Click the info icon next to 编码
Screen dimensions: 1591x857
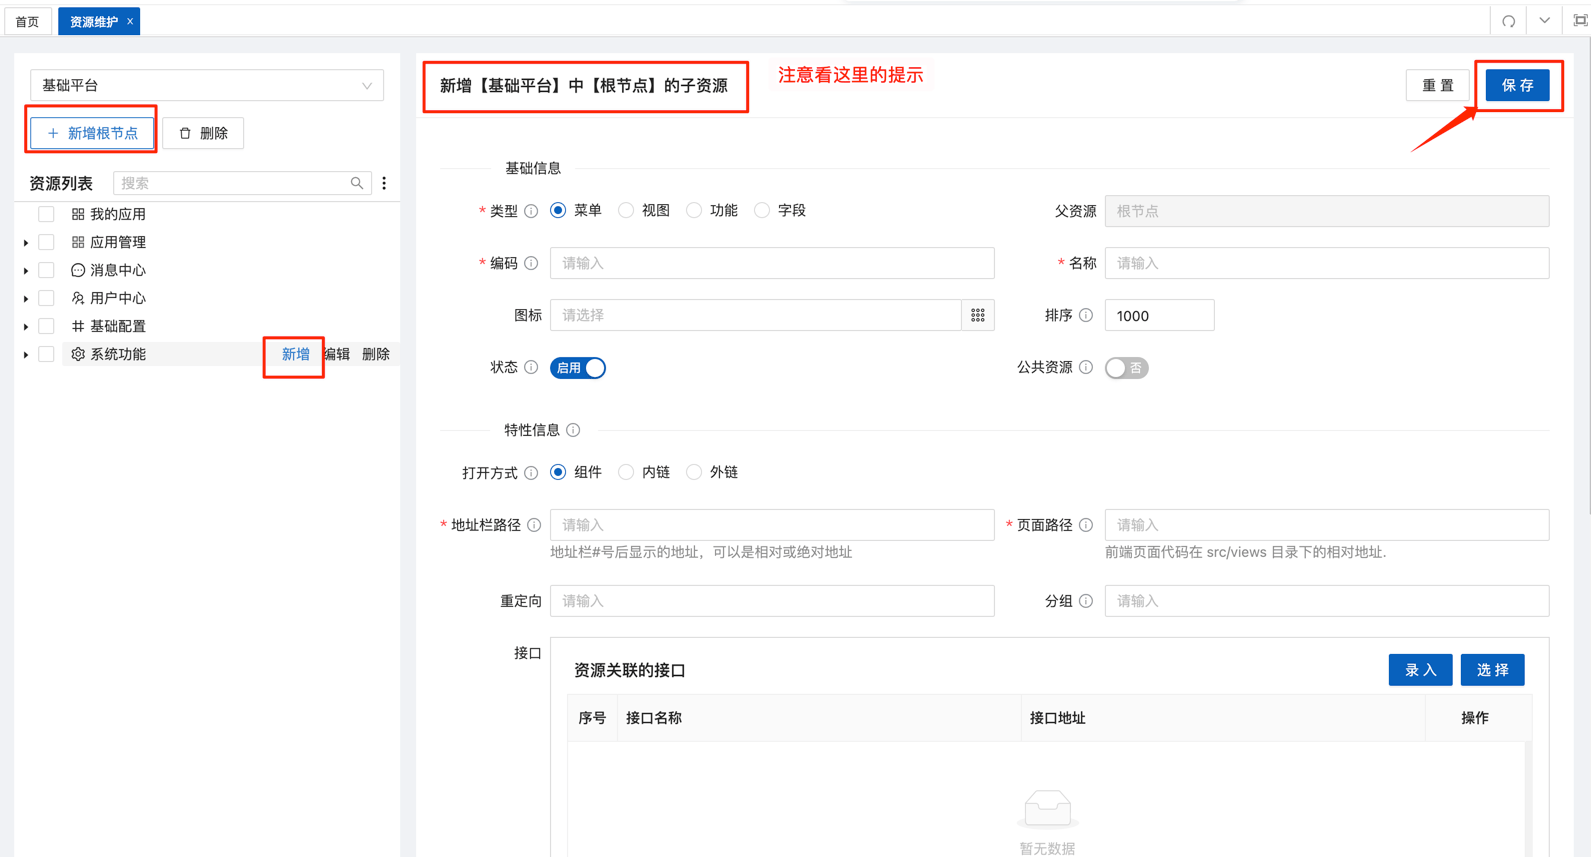click(531, 263)
